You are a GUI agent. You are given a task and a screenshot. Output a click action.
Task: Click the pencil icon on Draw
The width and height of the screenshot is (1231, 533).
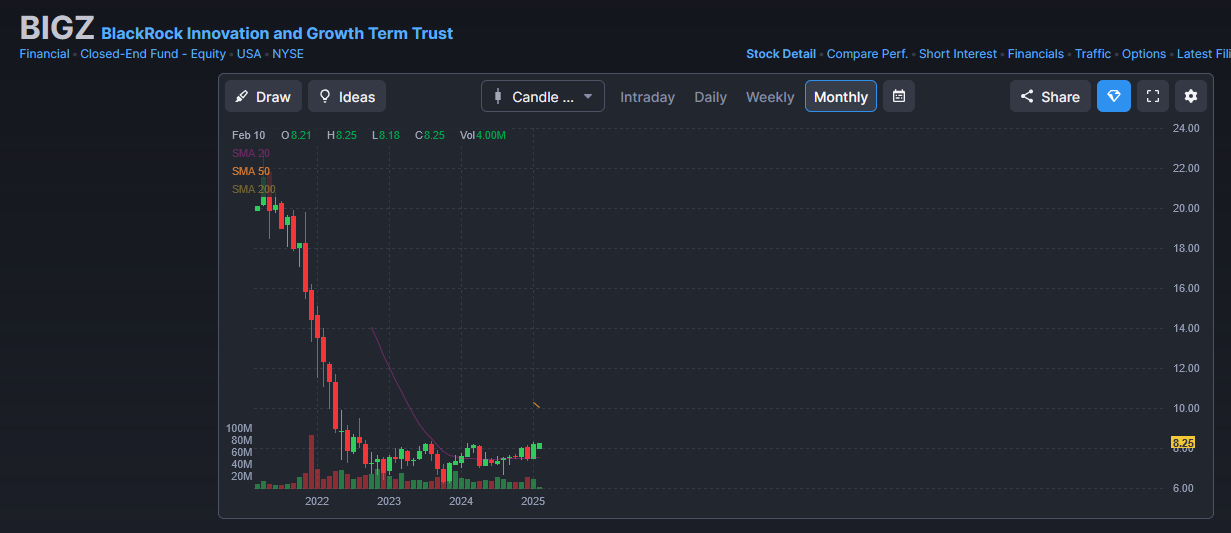coord(241,97)
